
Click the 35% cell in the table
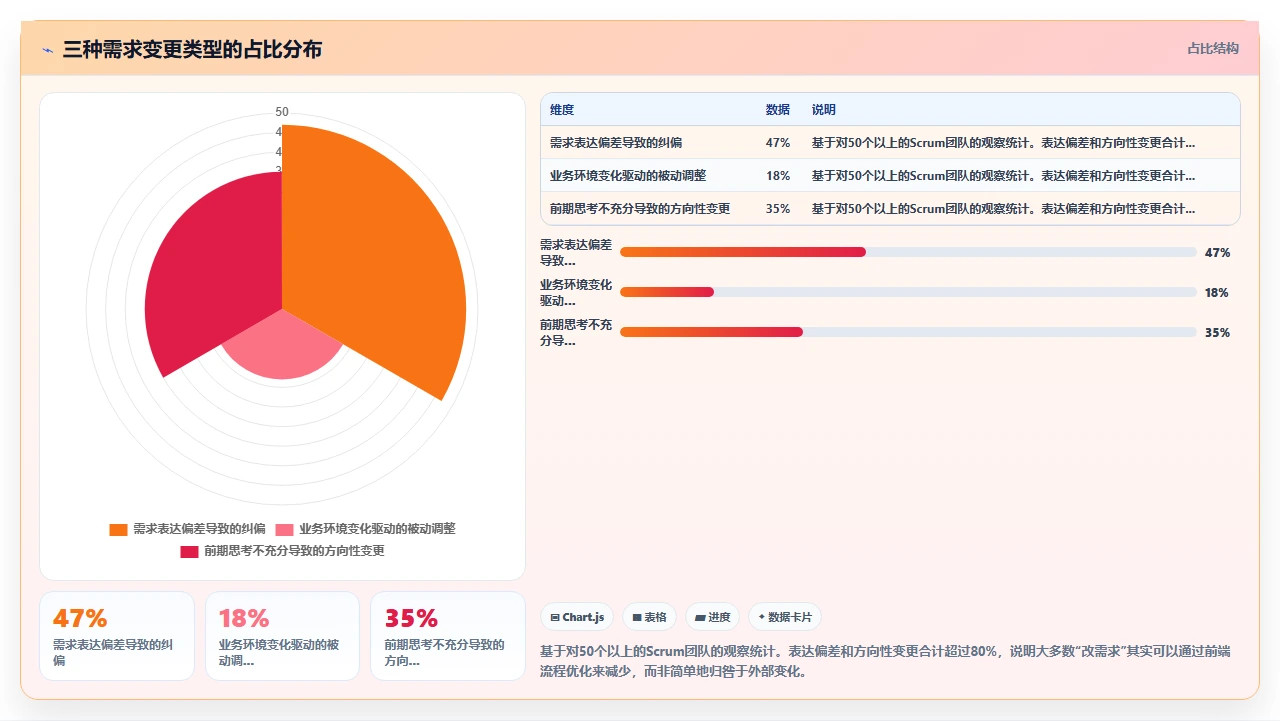point(778,209)
